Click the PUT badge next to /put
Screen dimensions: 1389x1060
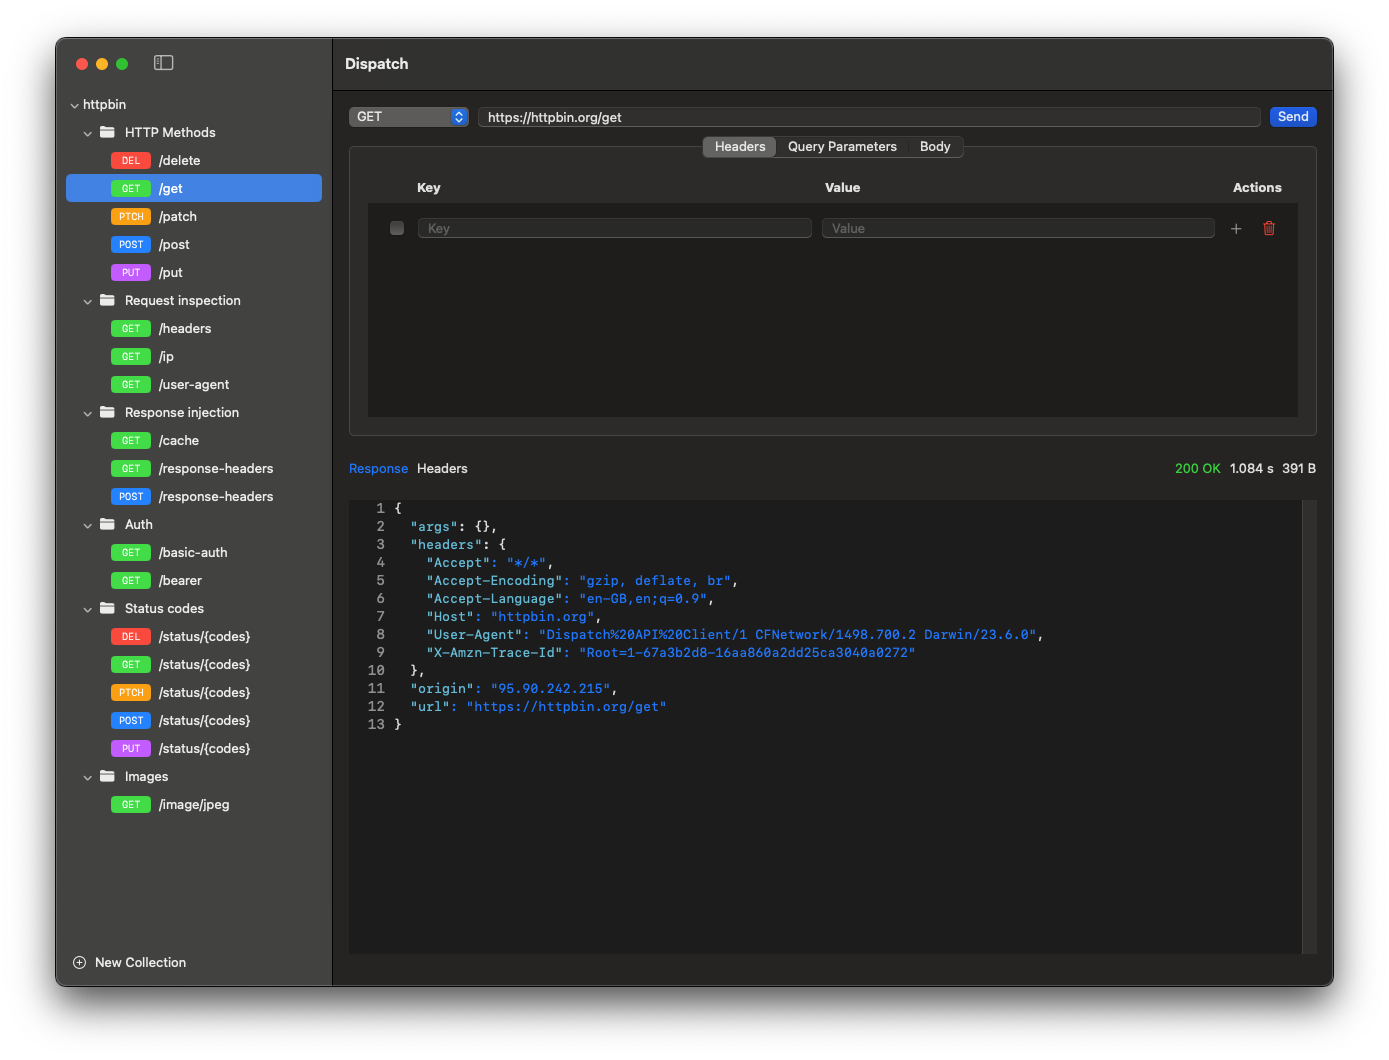131,272
